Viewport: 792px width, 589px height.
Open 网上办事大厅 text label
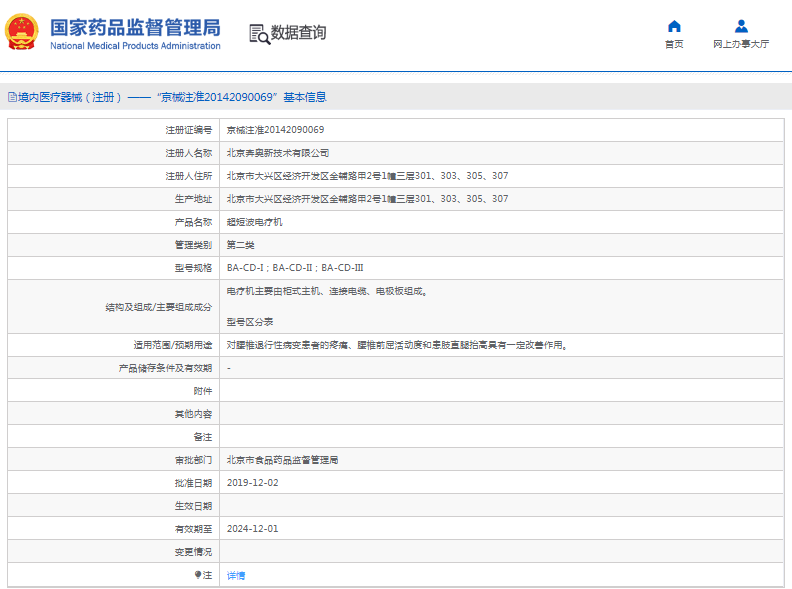(741, 44)
